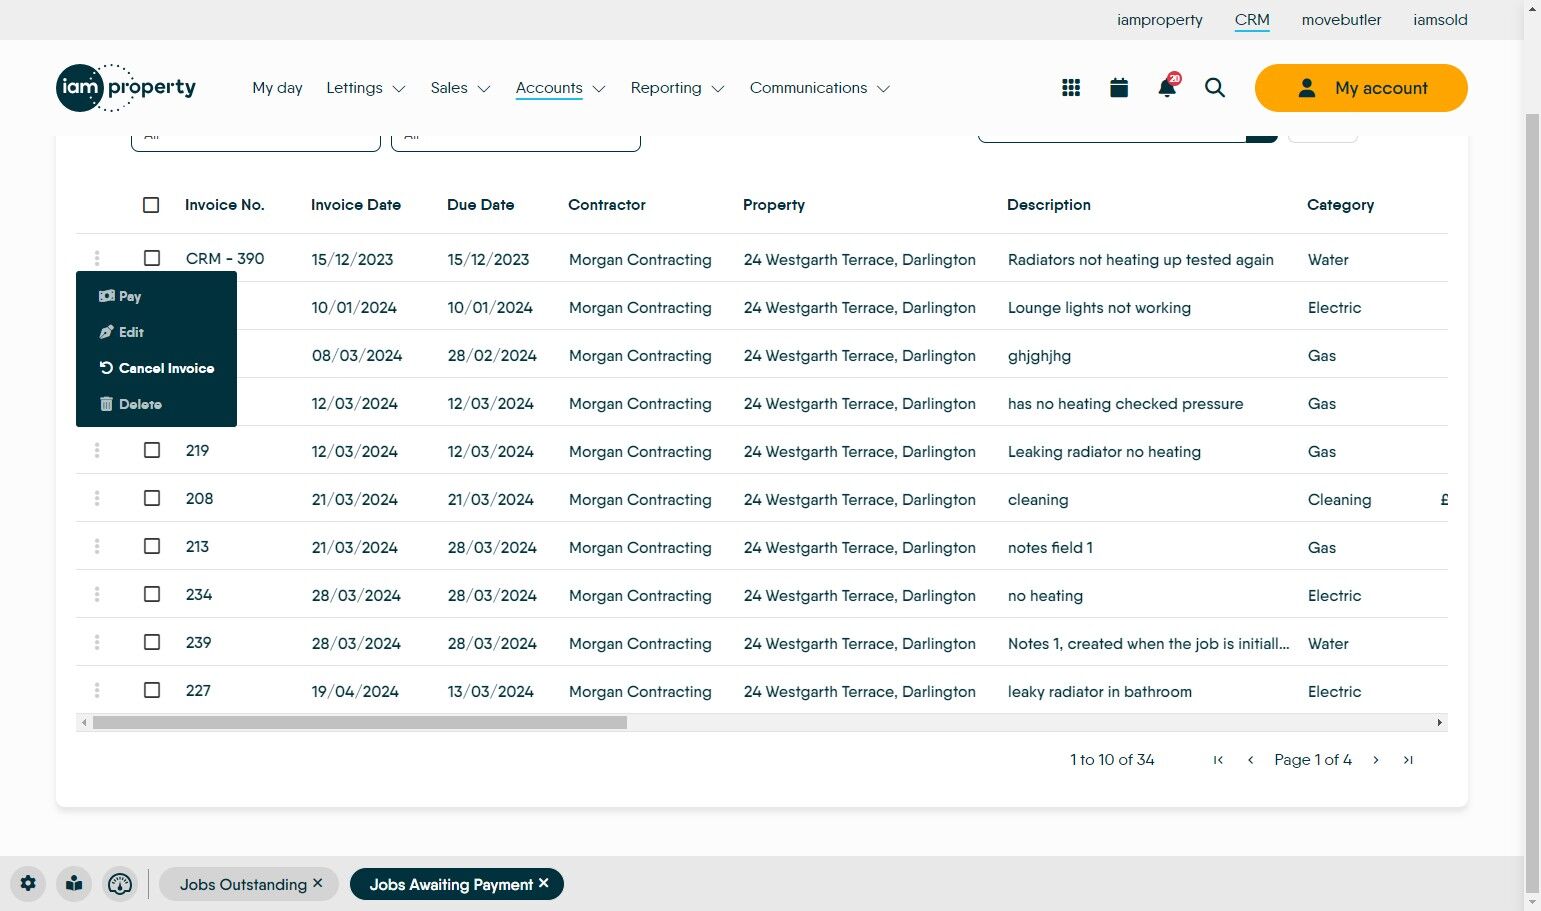Click description 'leaky radiator in bathroom'

click(1100, 692)
